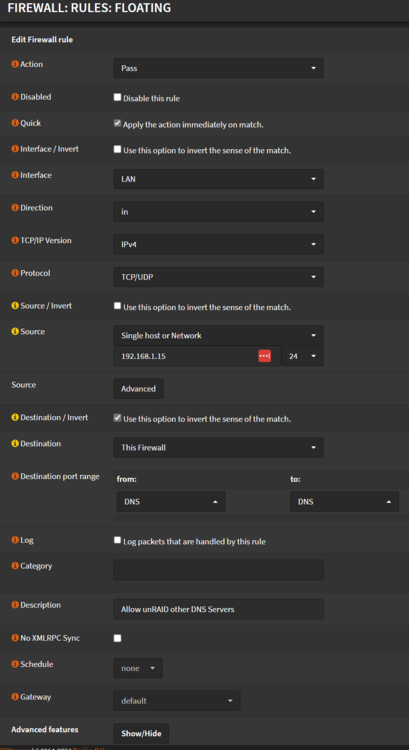This screenshot has width=409, height=750.
Task: Click the info icon beside Action
Action: coord(15,64)
